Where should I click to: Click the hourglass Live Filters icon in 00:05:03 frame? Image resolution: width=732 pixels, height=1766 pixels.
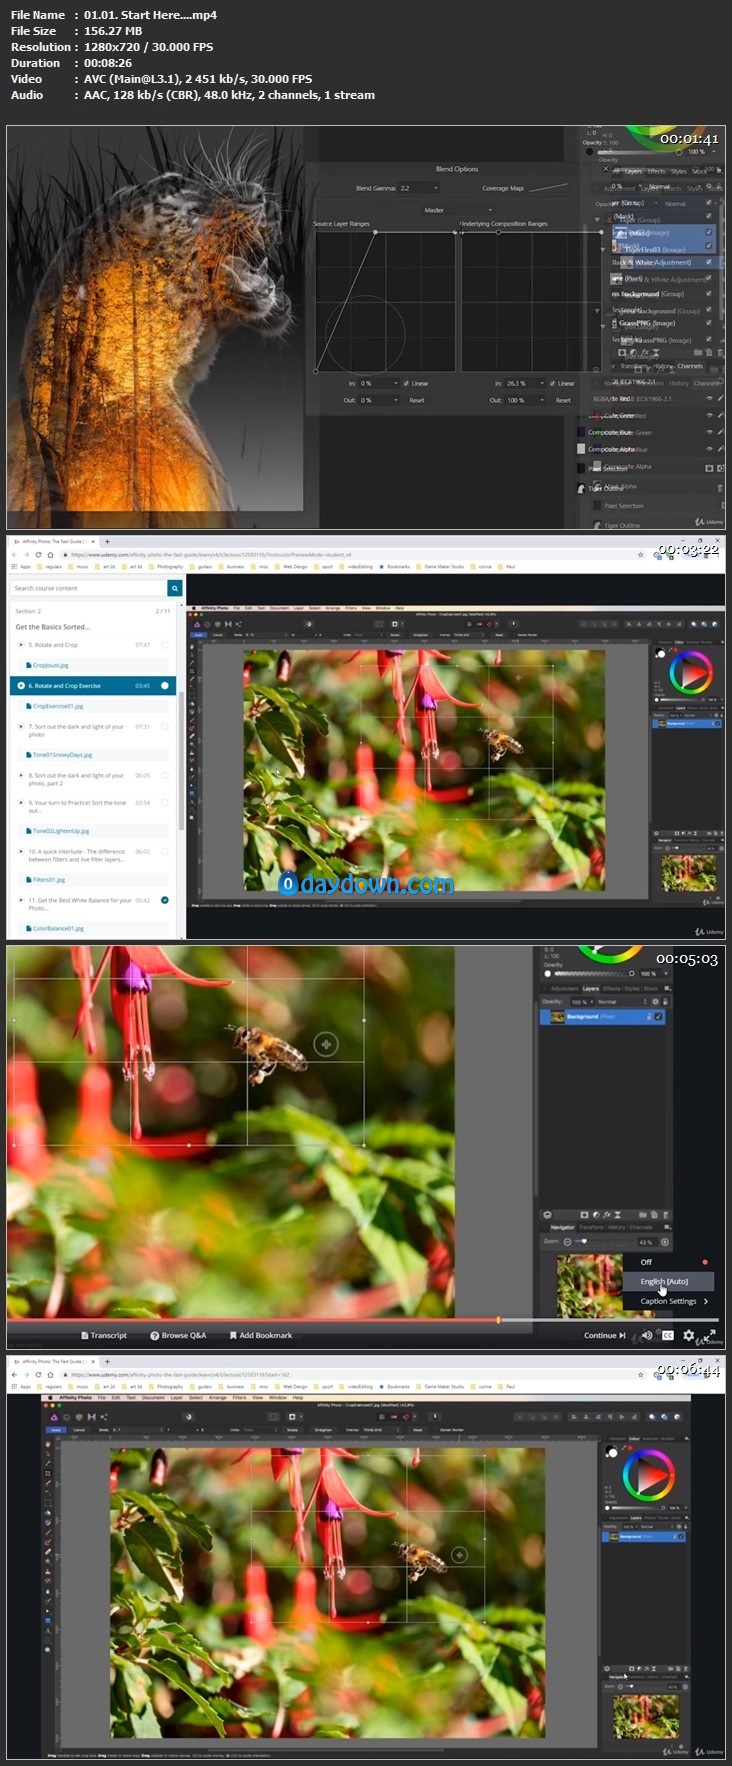click(x=618, y=1215)
